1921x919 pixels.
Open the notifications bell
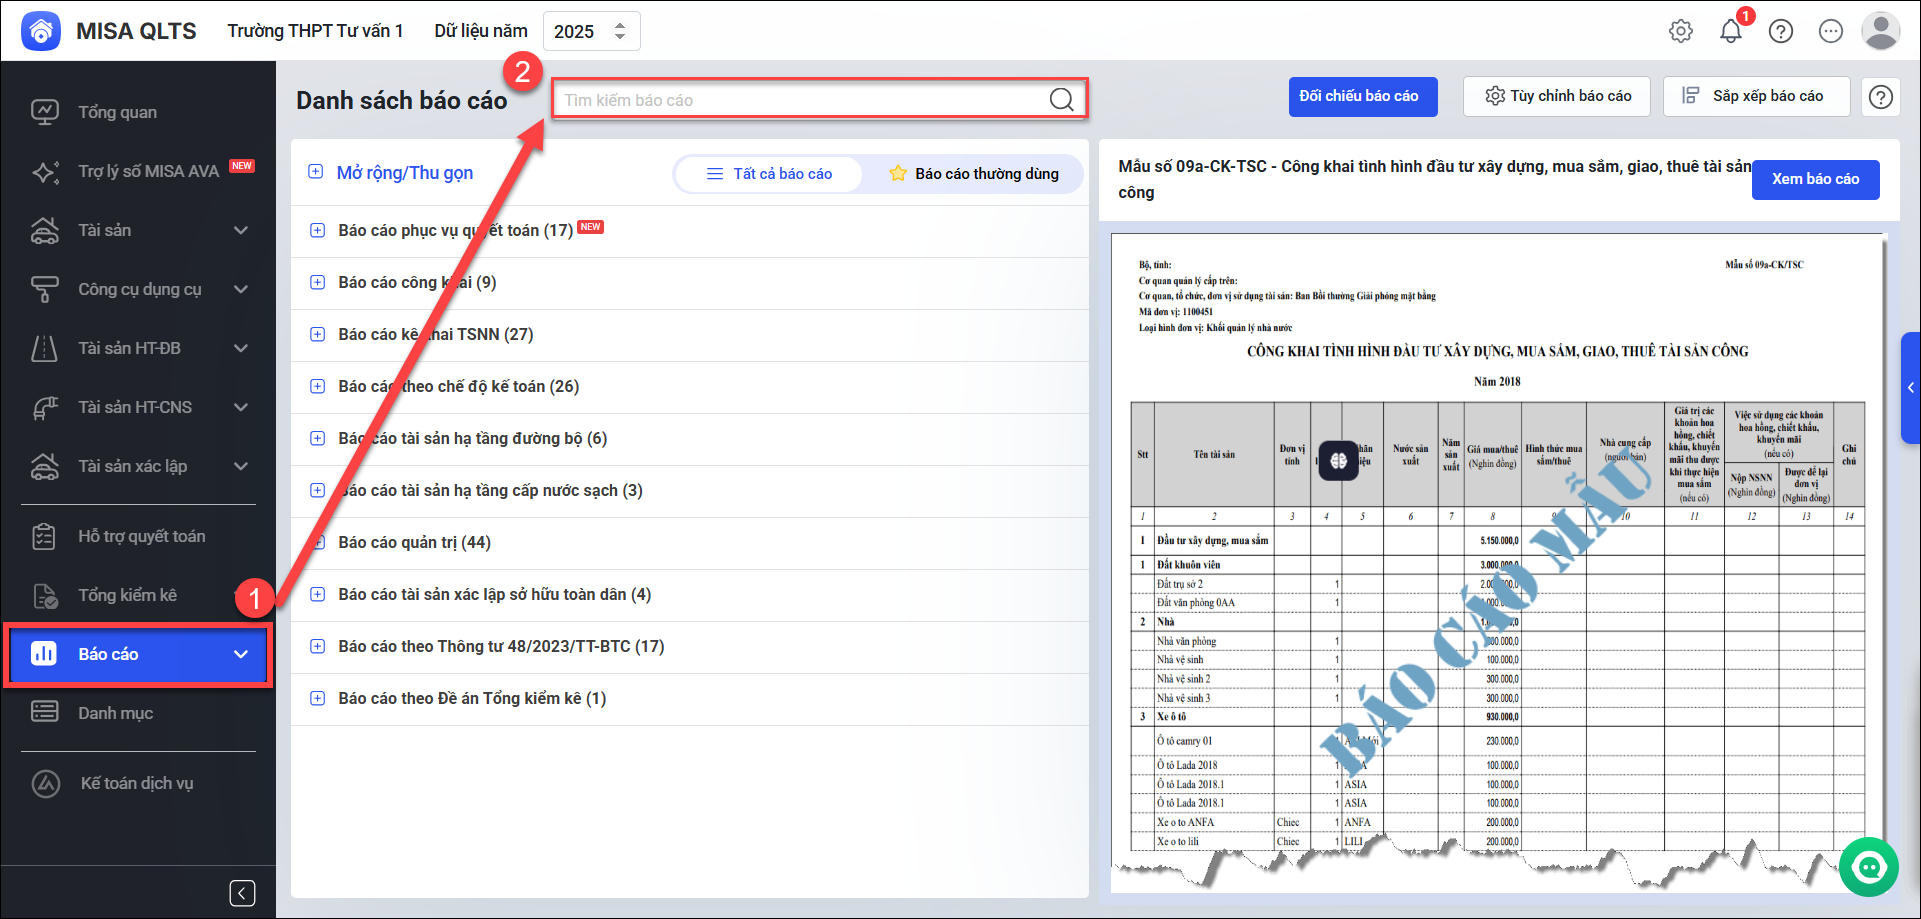1731,31
